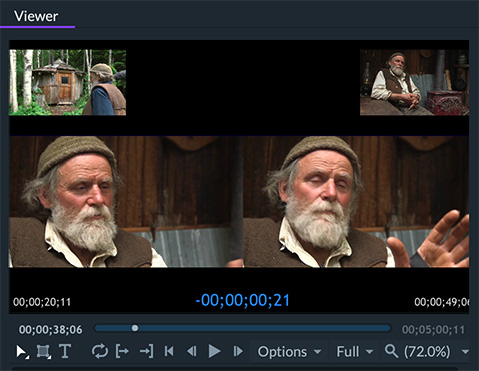The width and height of the screenshot is (479, 371).
Task: Set the Out point
Action: click(x=147, y=351)
